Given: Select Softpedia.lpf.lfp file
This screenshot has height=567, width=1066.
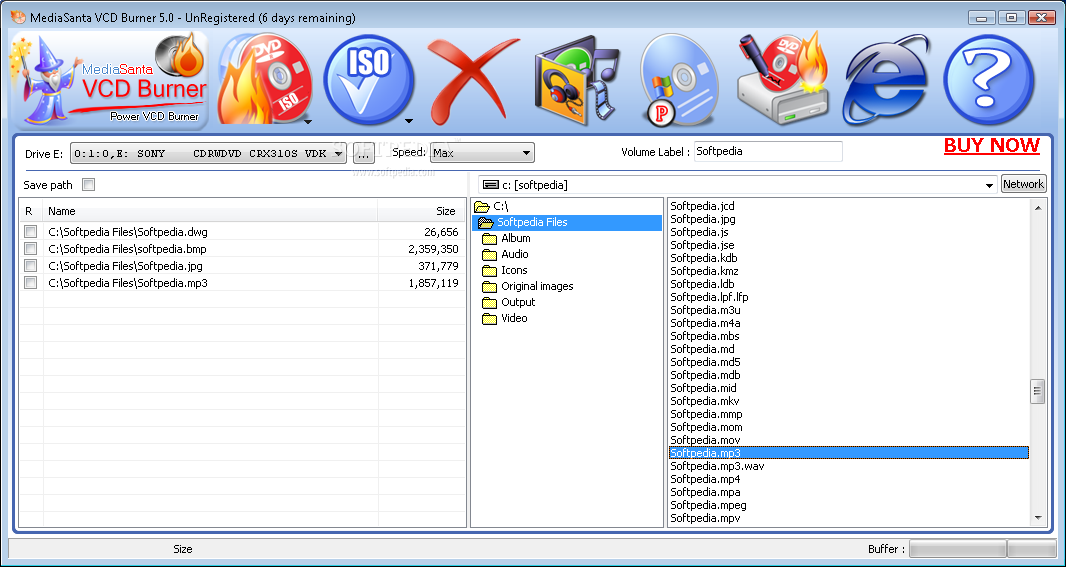Looking at the screenshot, I should coord(709,297).
